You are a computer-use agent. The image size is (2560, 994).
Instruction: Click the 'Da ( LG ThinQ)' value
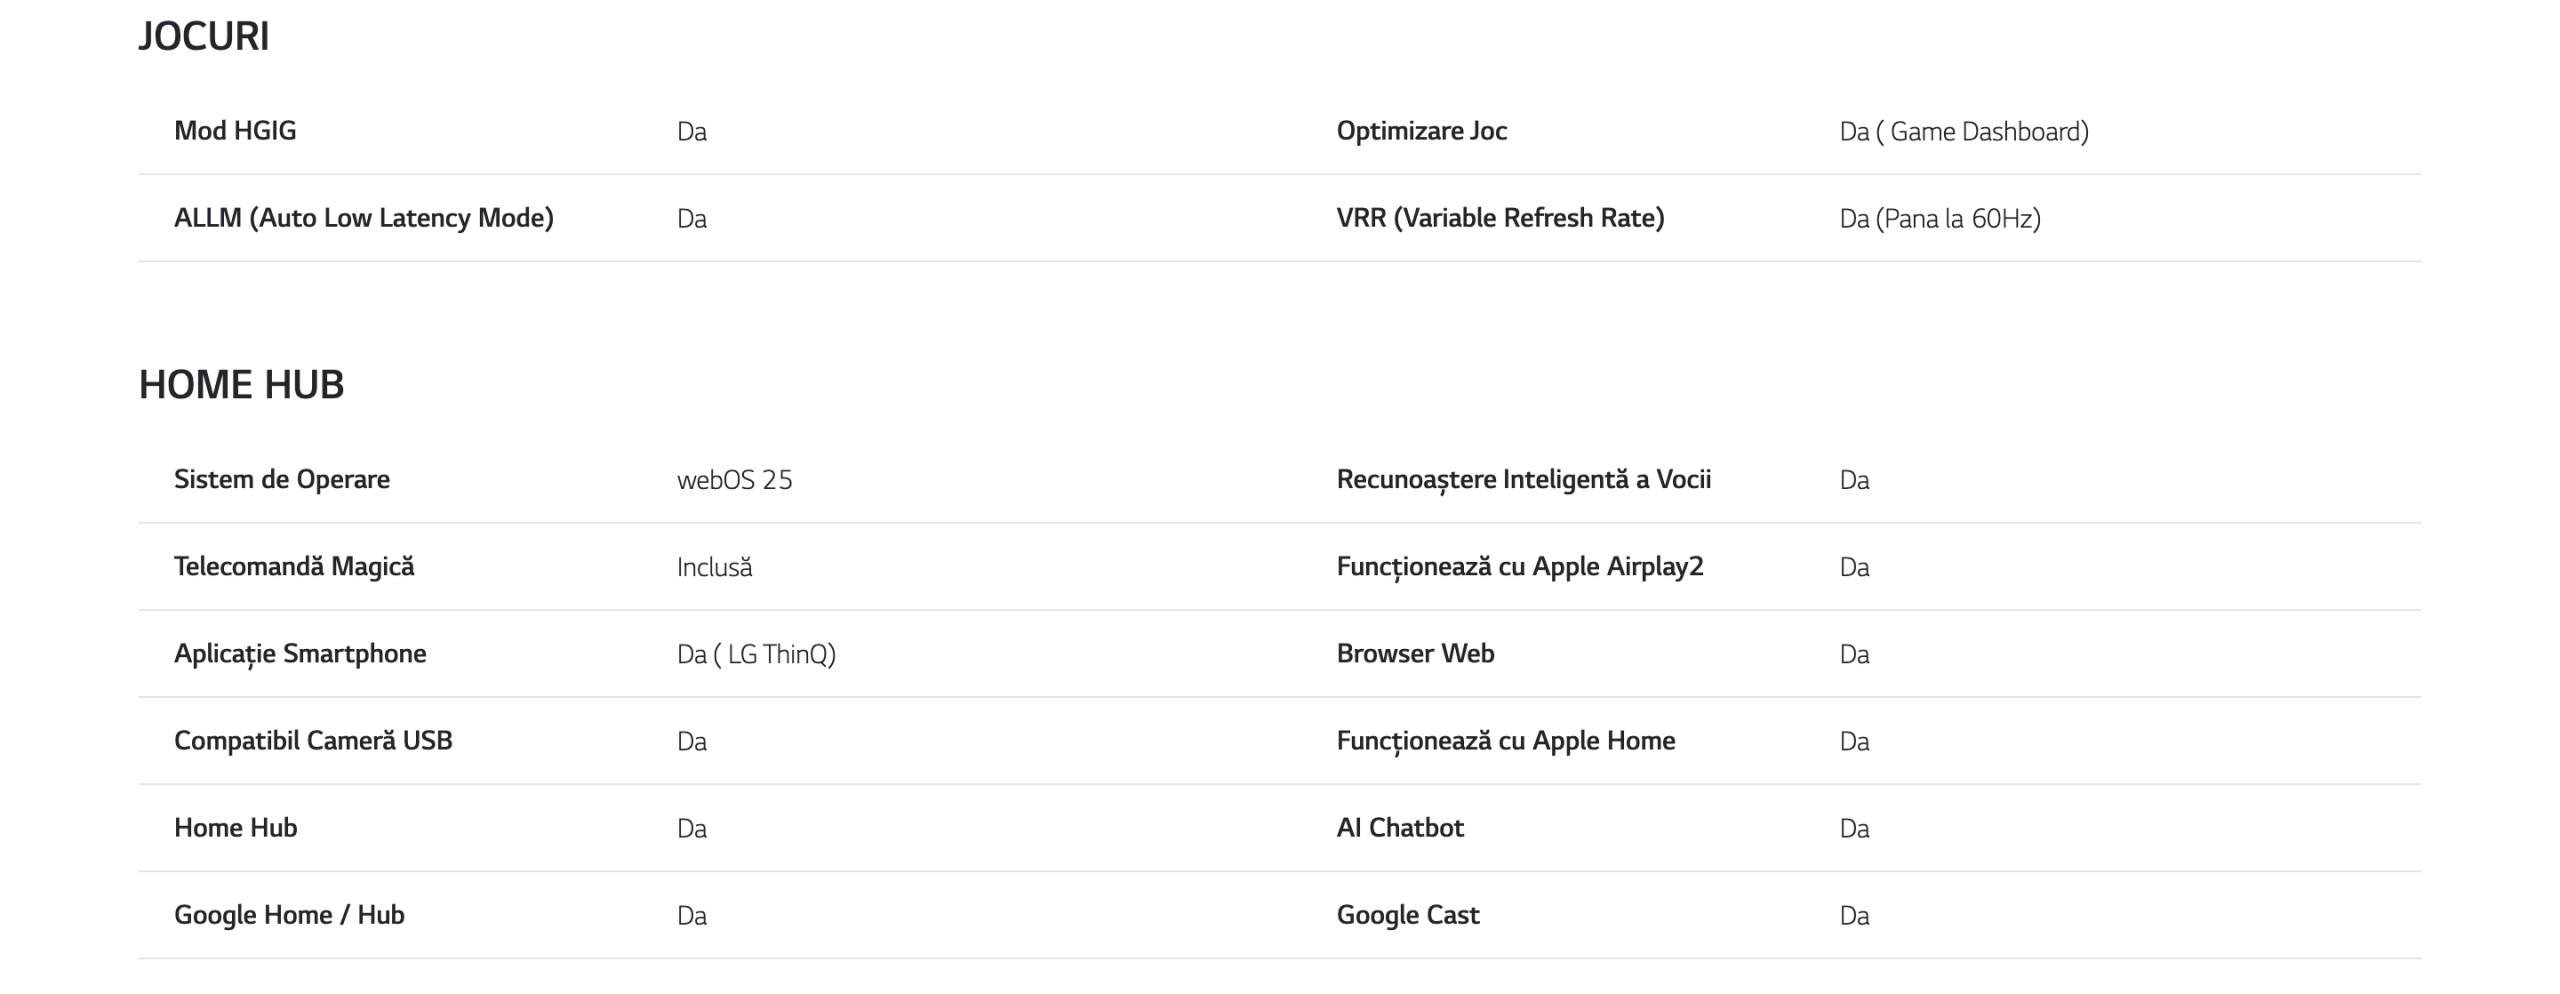pos(756,654)
